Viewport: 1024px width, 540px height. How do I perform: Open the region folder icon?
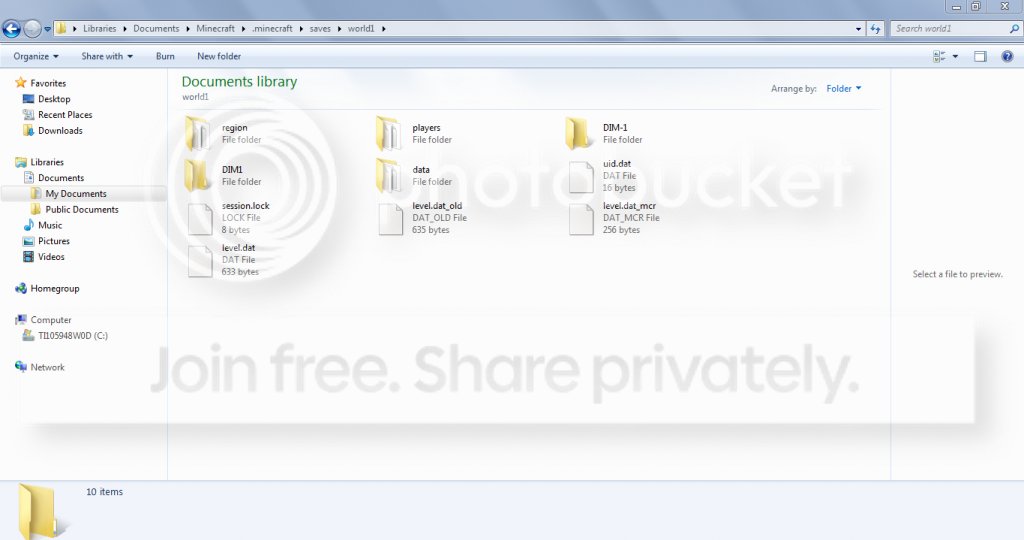point(200,134)
